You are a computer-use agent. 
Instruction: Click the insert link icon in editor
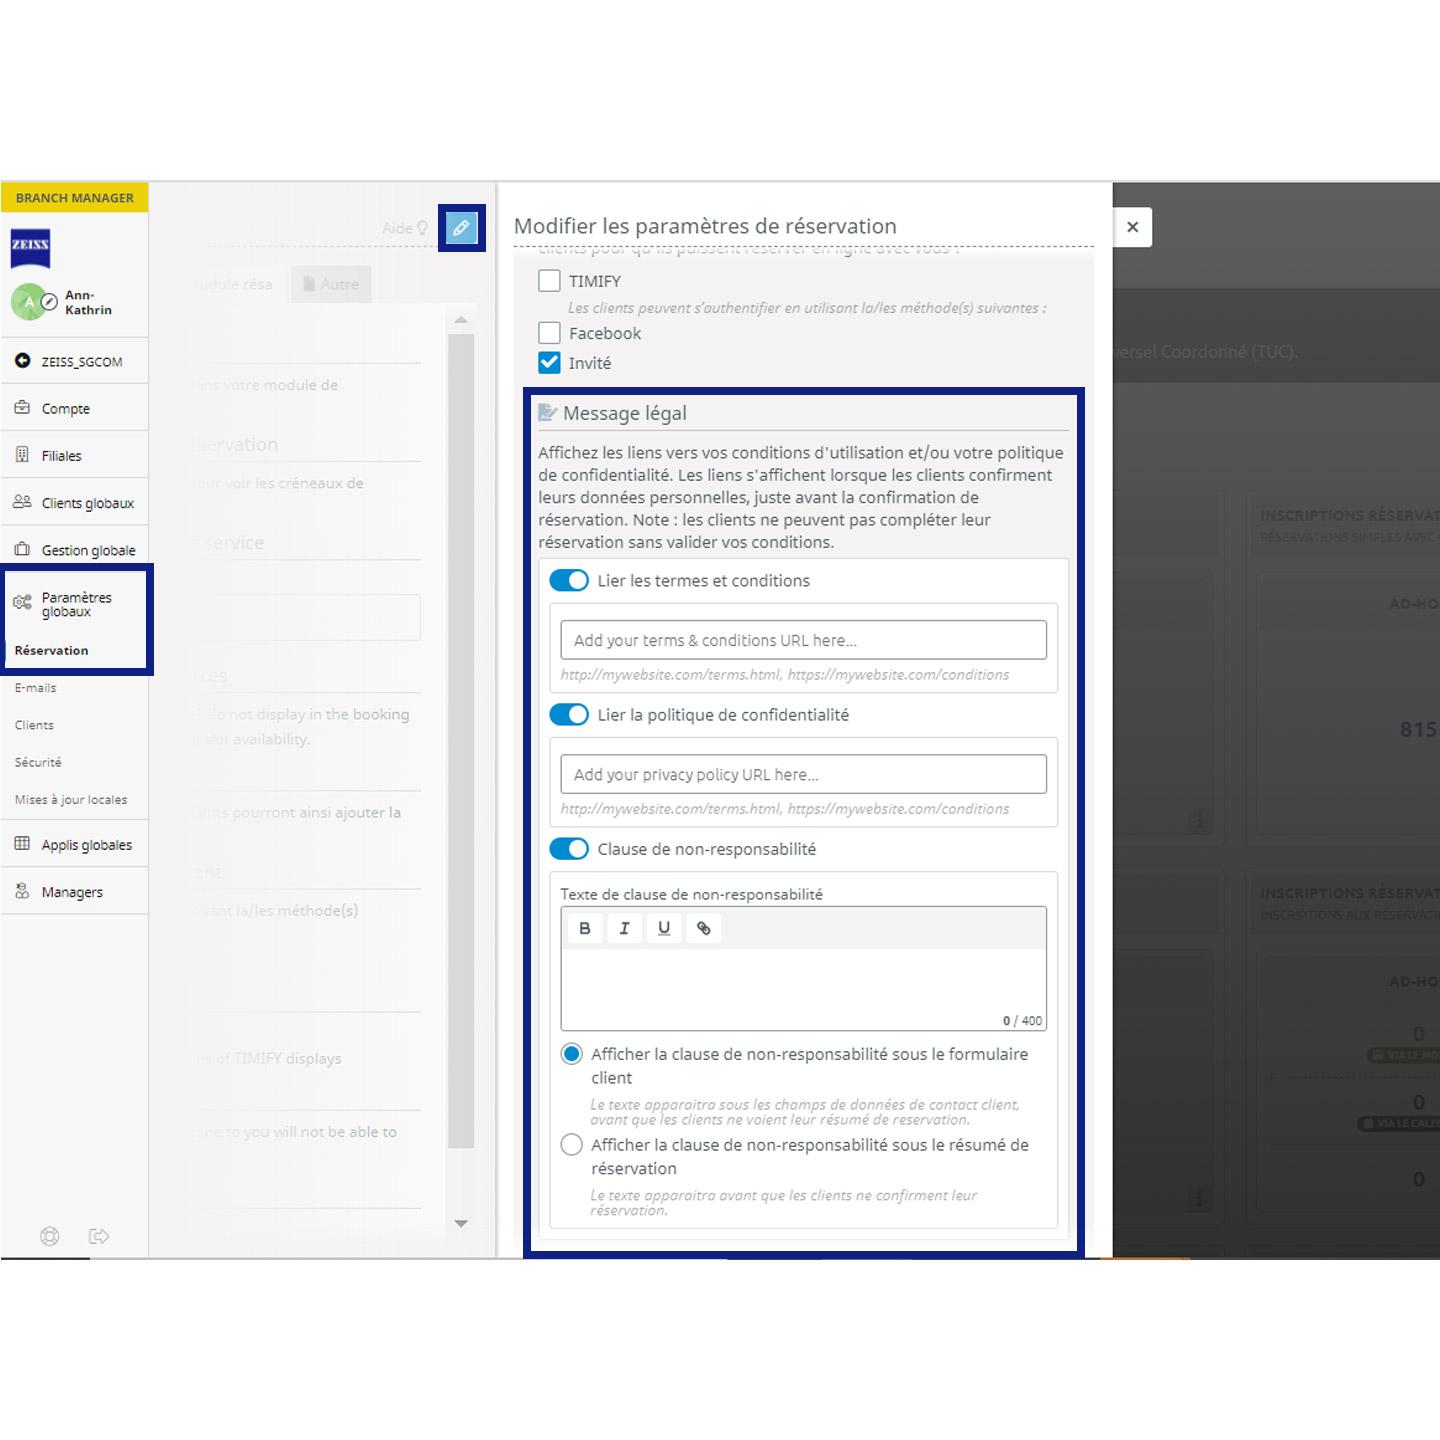pyautogui.click(x=704, y=928)
